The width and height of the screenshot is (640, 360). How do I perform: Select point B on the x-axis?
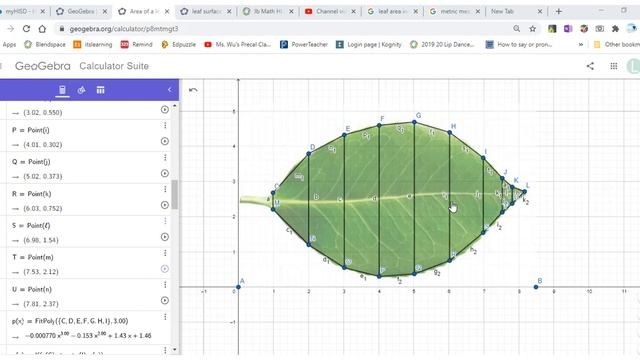[536, 287]
